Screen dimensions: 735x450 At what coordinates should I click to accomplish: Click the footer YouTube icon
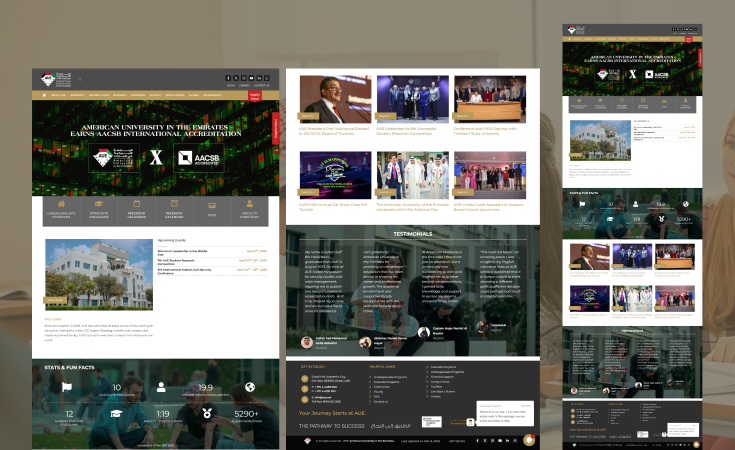[x=500, y=441]
